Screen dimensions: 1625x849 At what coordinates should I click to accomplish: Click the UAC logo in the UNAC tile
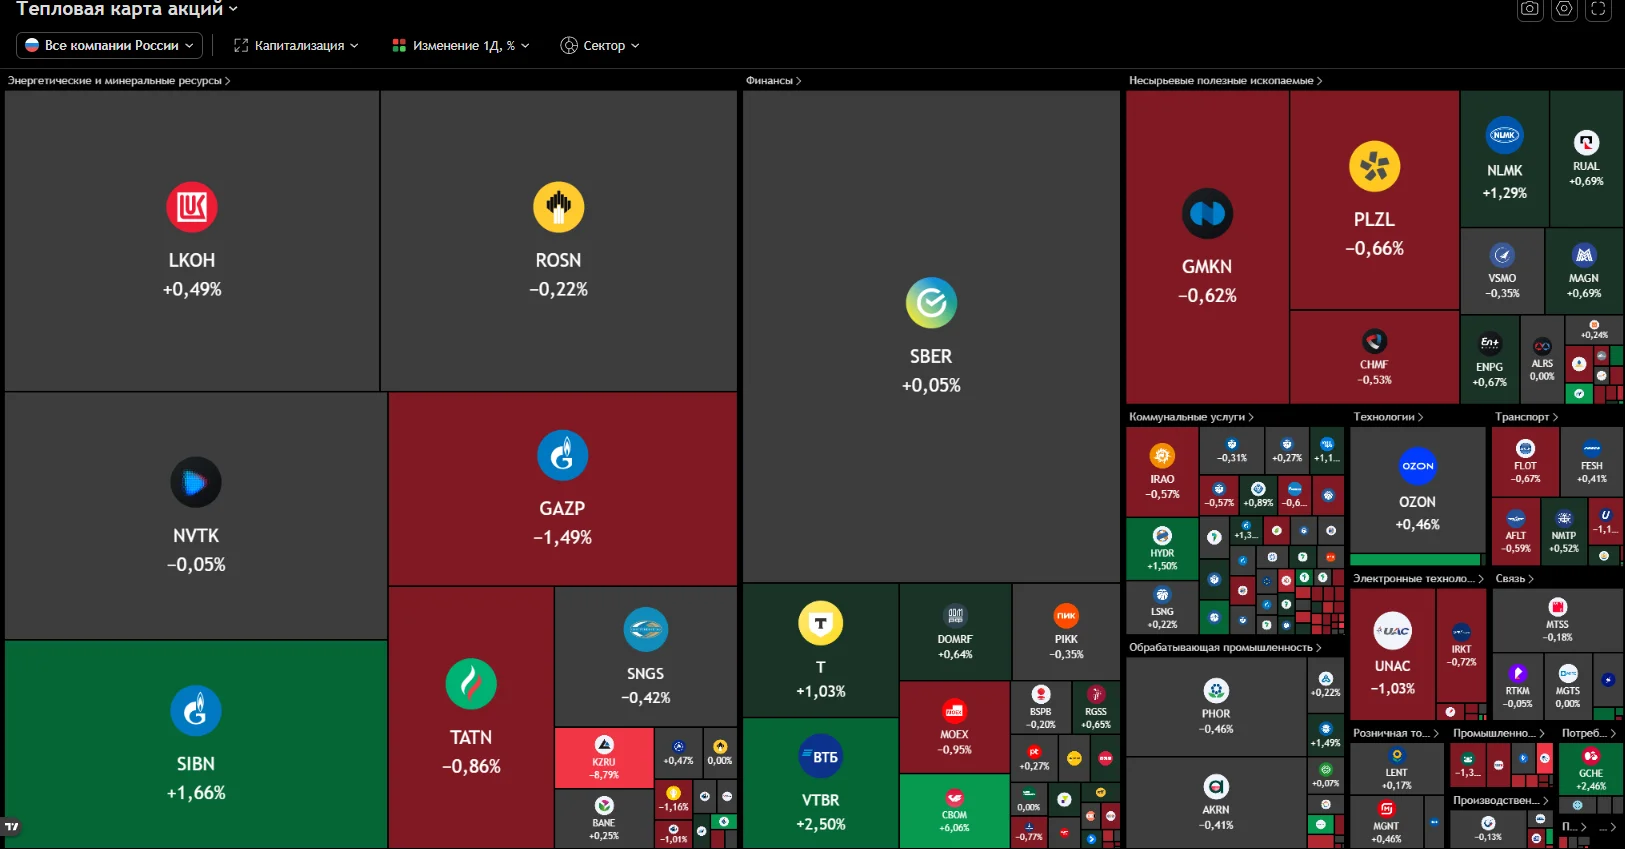pyautogui.click(x=1392, y=631)
